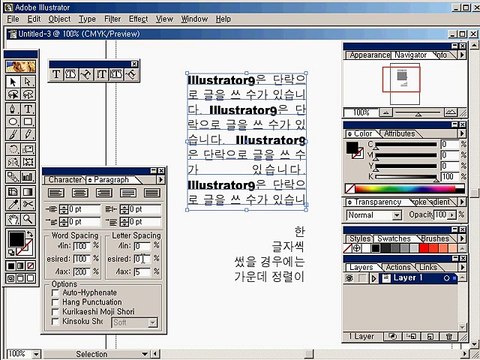Open the Type menu
480x360 pixels.
click(87, 19)
